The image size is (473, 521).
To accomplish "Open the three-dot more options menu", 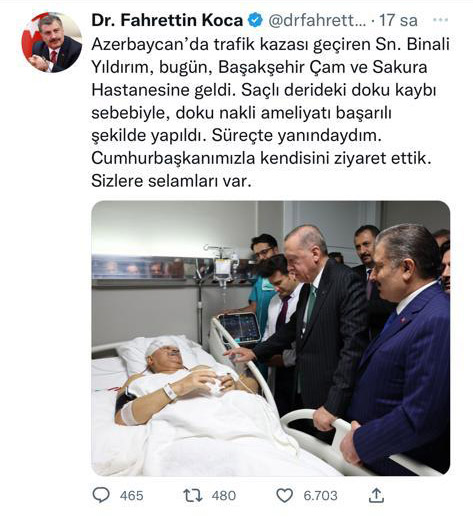I will pyautogui.click(x=440, y=20).
